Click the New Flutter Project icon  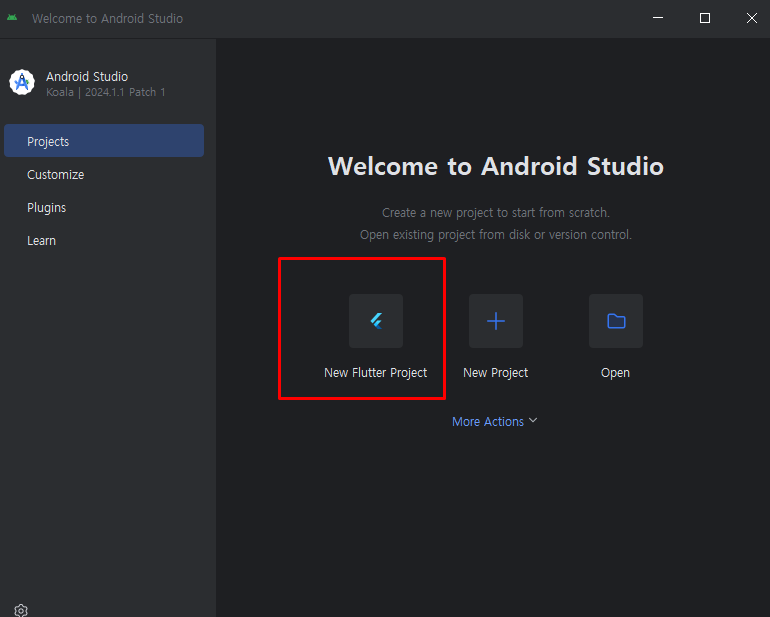click(376, 321)
